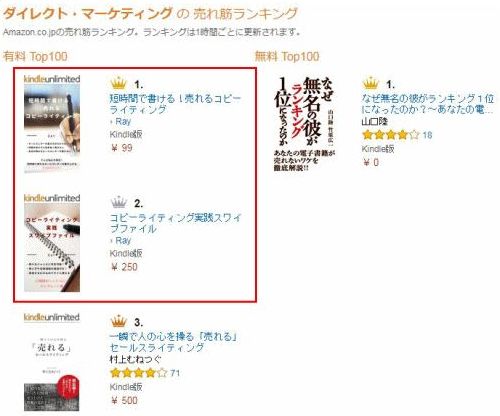This screenshot has width=500, height=416.
Task: Open the title link 短時間で書ける！売れるコピーライティング
Action: (175, 104)
